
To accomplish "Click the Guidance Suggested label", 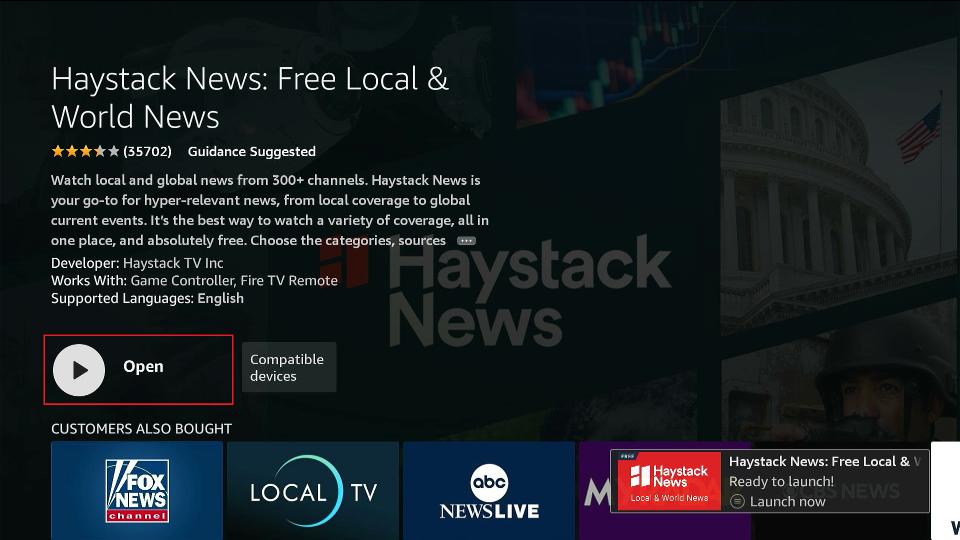I will pos(252,151).
